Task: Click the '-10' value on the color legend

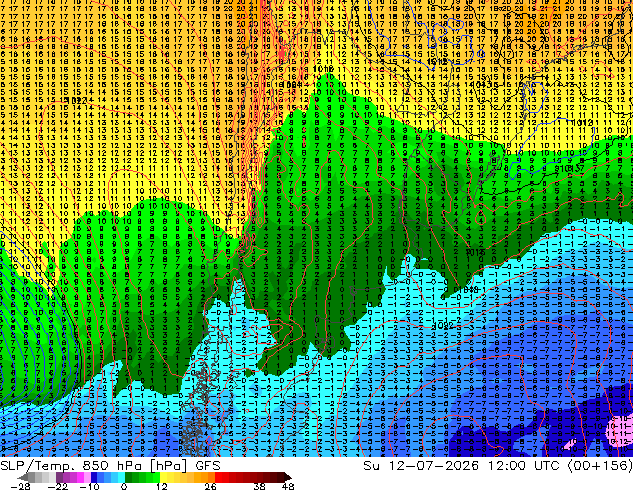Action: pos(89,486)
